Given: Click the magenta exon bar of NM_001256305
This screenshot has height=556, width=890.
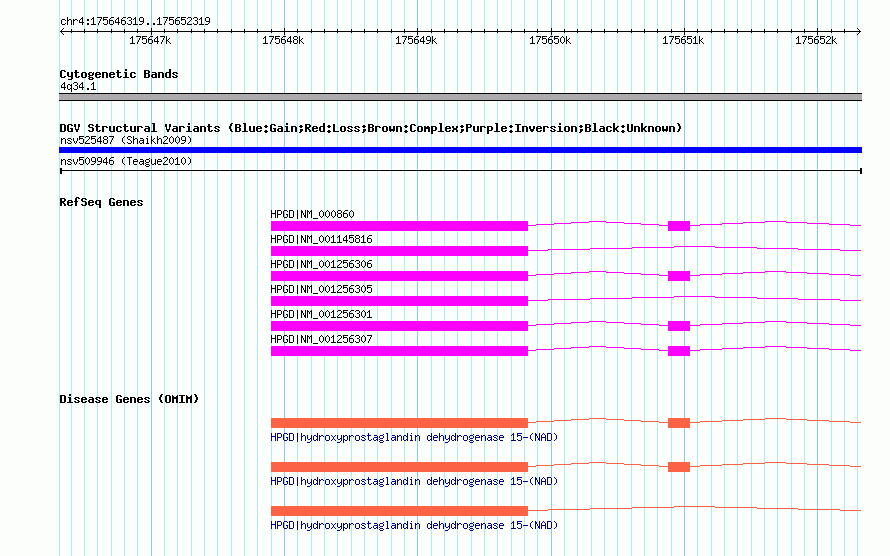Looking at the screenshot, I should pyautogui.click(x=399, y=301).
